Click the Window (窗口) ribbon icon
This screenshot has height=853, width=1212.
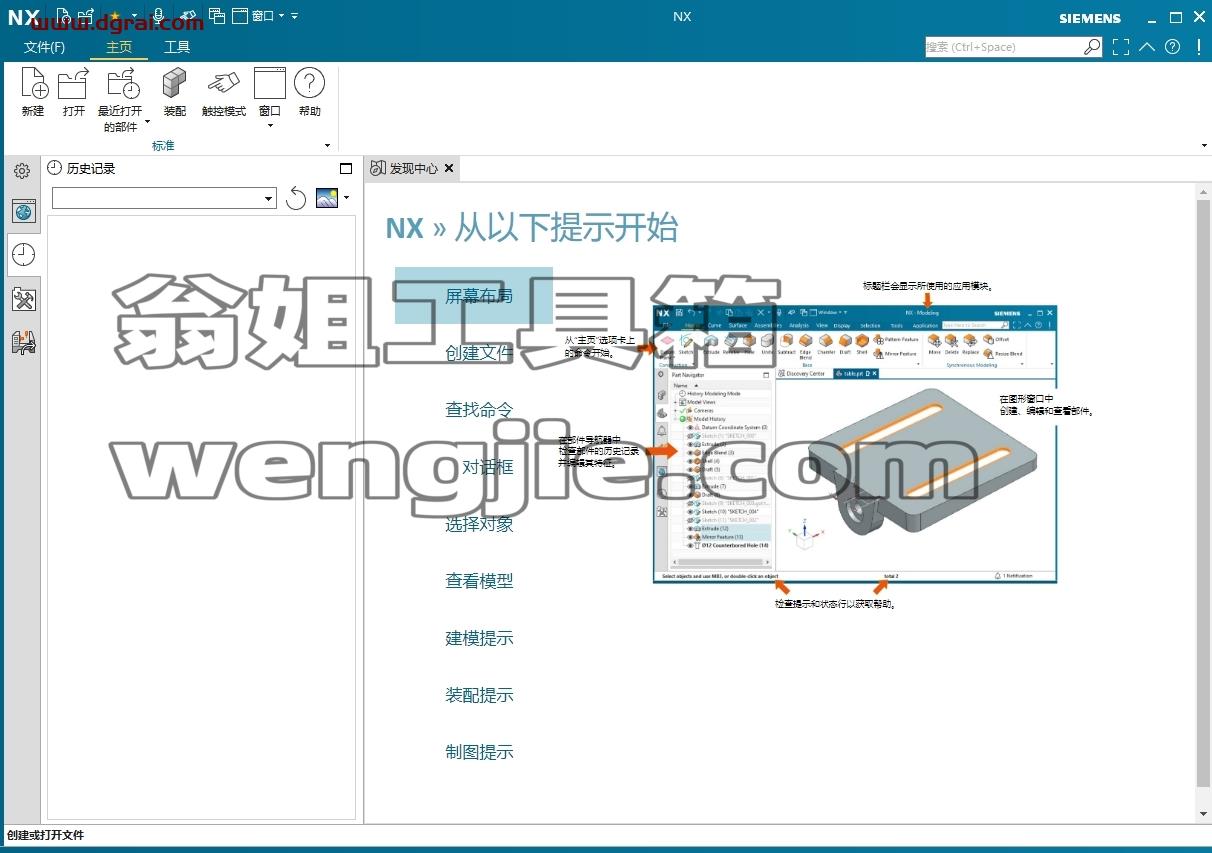270,84
